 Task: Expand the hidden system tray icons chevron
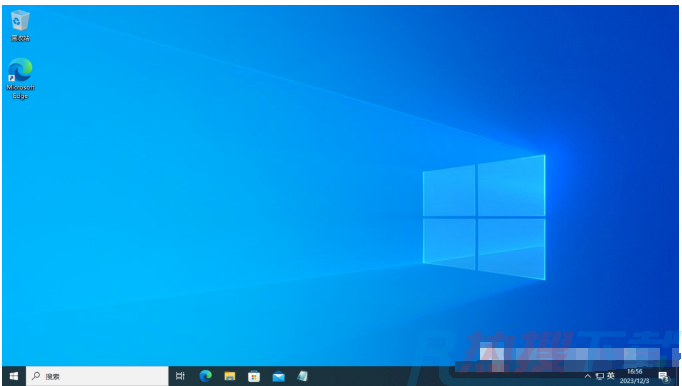(588, 376)
